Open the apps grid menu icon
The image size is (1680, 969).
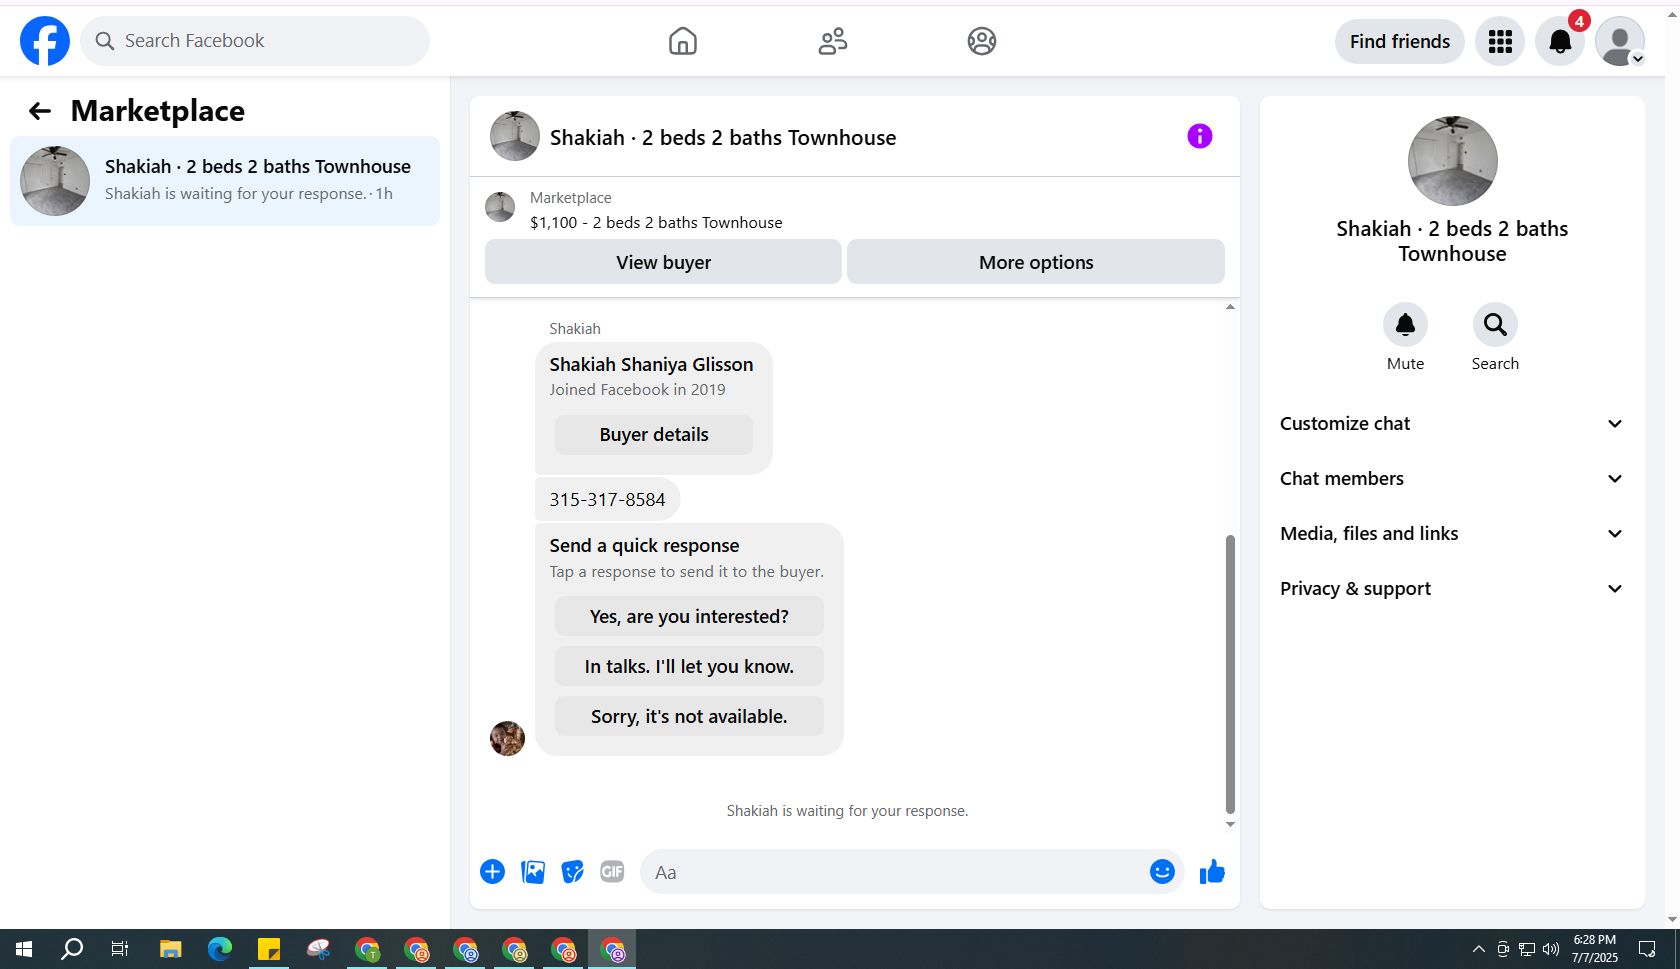1500,41
